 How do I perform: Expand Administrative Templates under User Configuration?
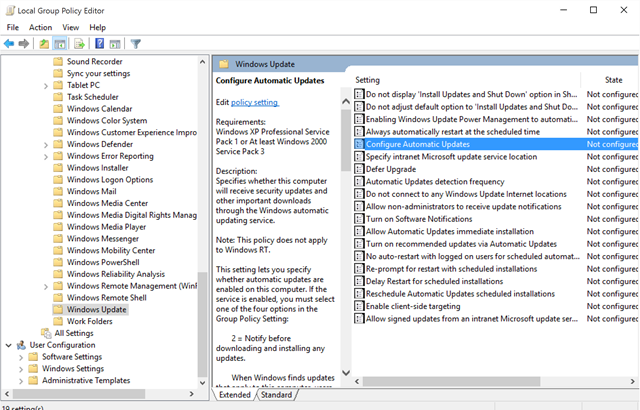click(20, 380)
